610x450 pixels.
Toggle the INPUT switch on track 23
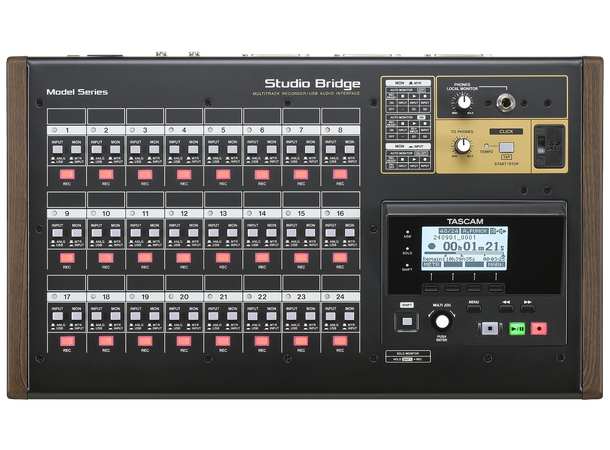pyautogui.click(x=292, y=316)
